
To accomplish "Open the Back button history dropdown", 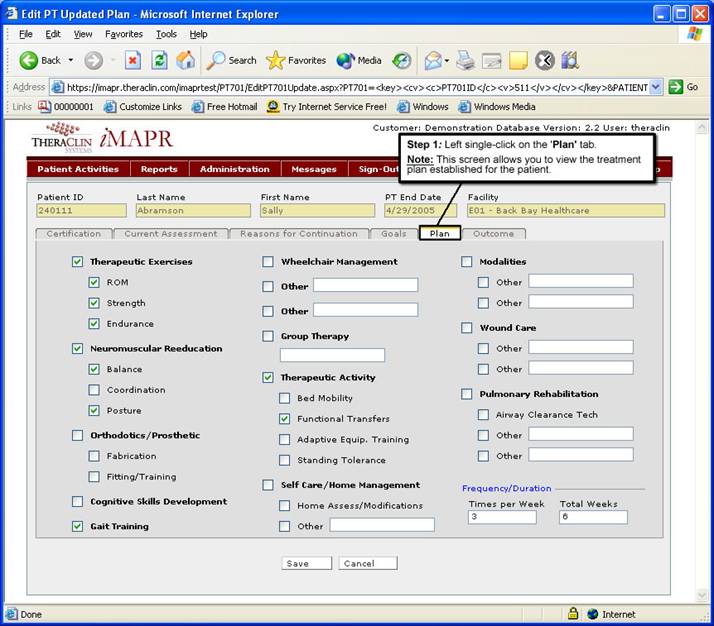I will 70,60.
